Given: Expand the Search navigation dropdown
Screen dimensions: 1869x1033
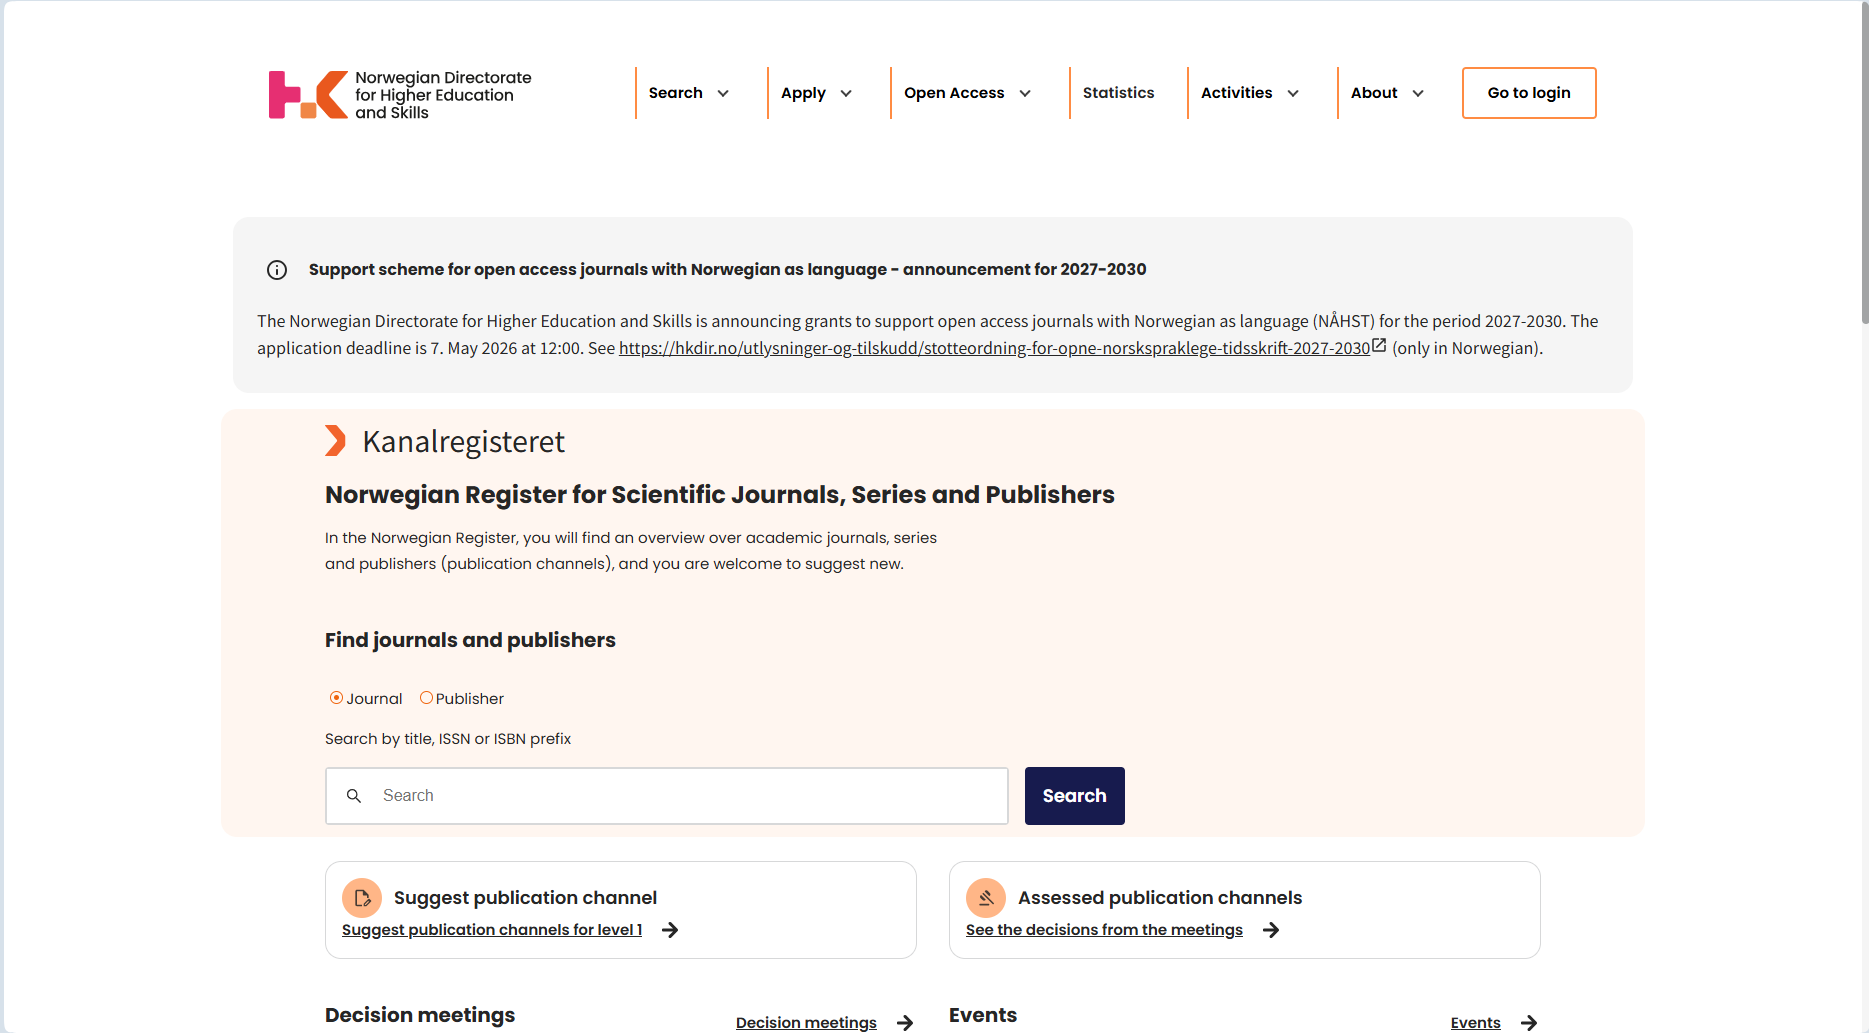Looking at the screenshot, I should click(689, 93).
